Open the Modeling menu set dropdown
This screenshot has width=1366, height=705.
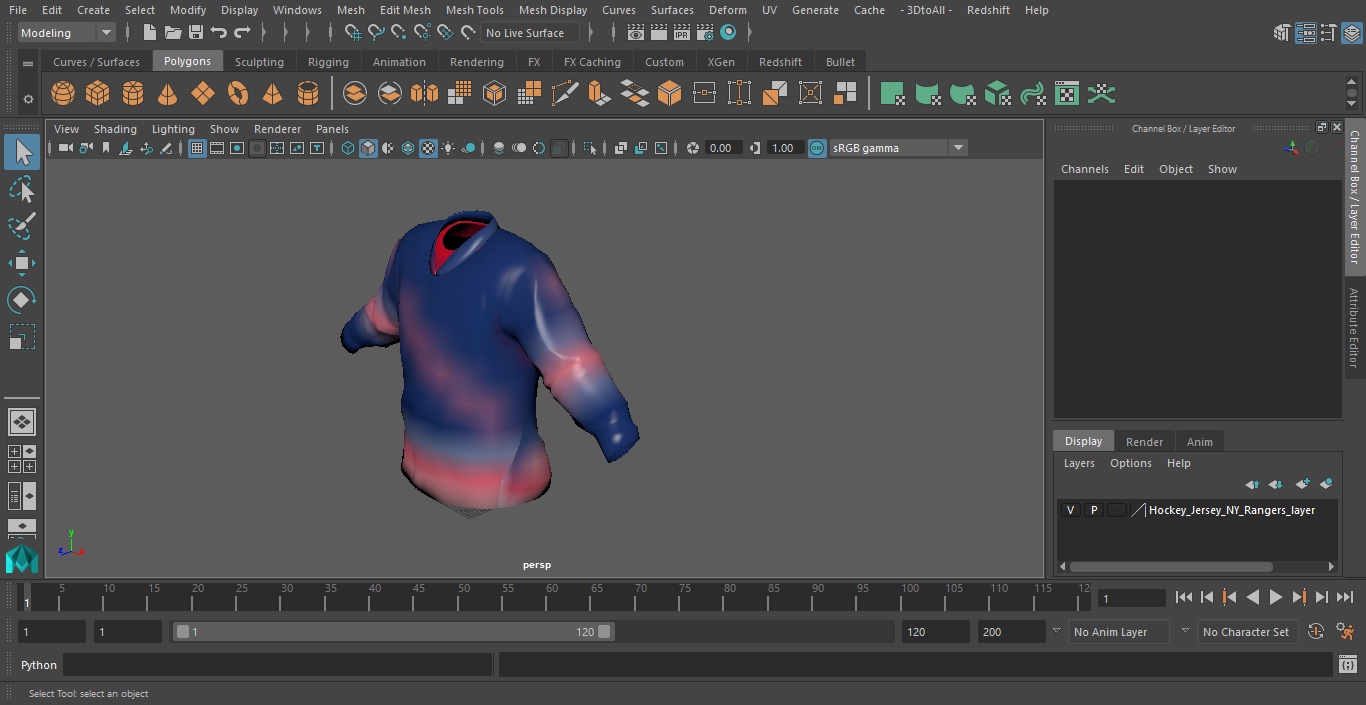tap(67, 33)
